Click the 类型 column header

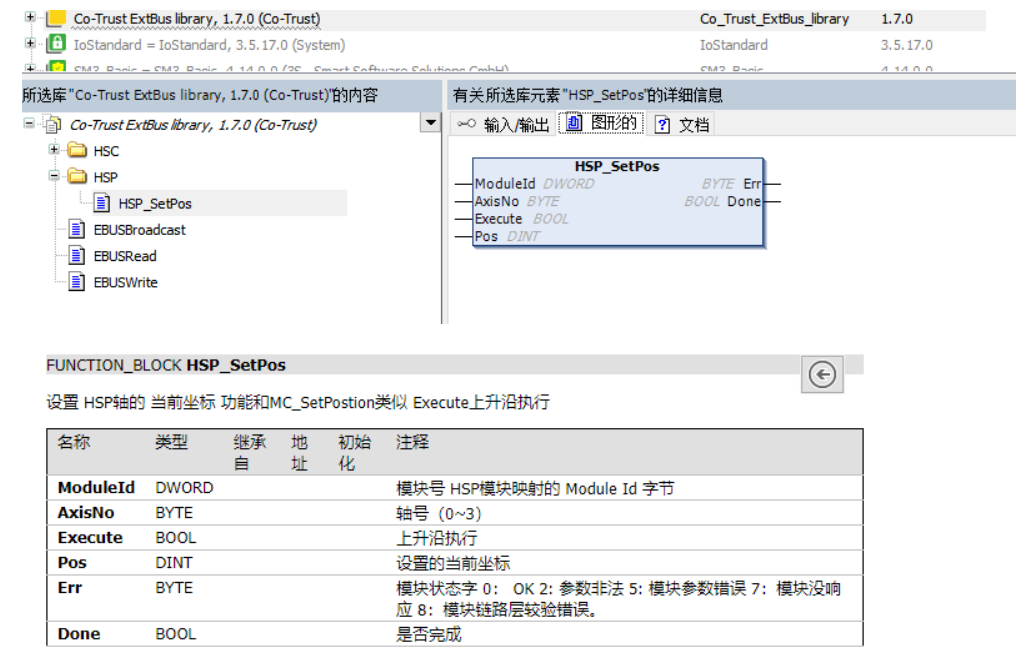point(171,443)
